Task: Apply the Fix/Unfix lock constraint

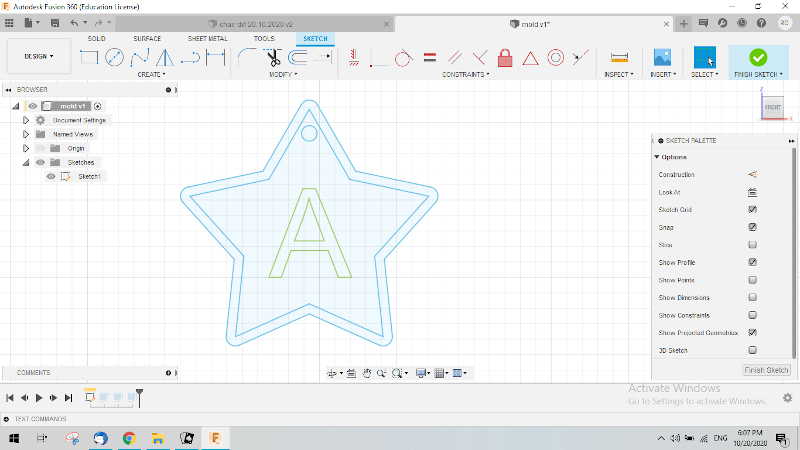Action: [x=505, y=58]
